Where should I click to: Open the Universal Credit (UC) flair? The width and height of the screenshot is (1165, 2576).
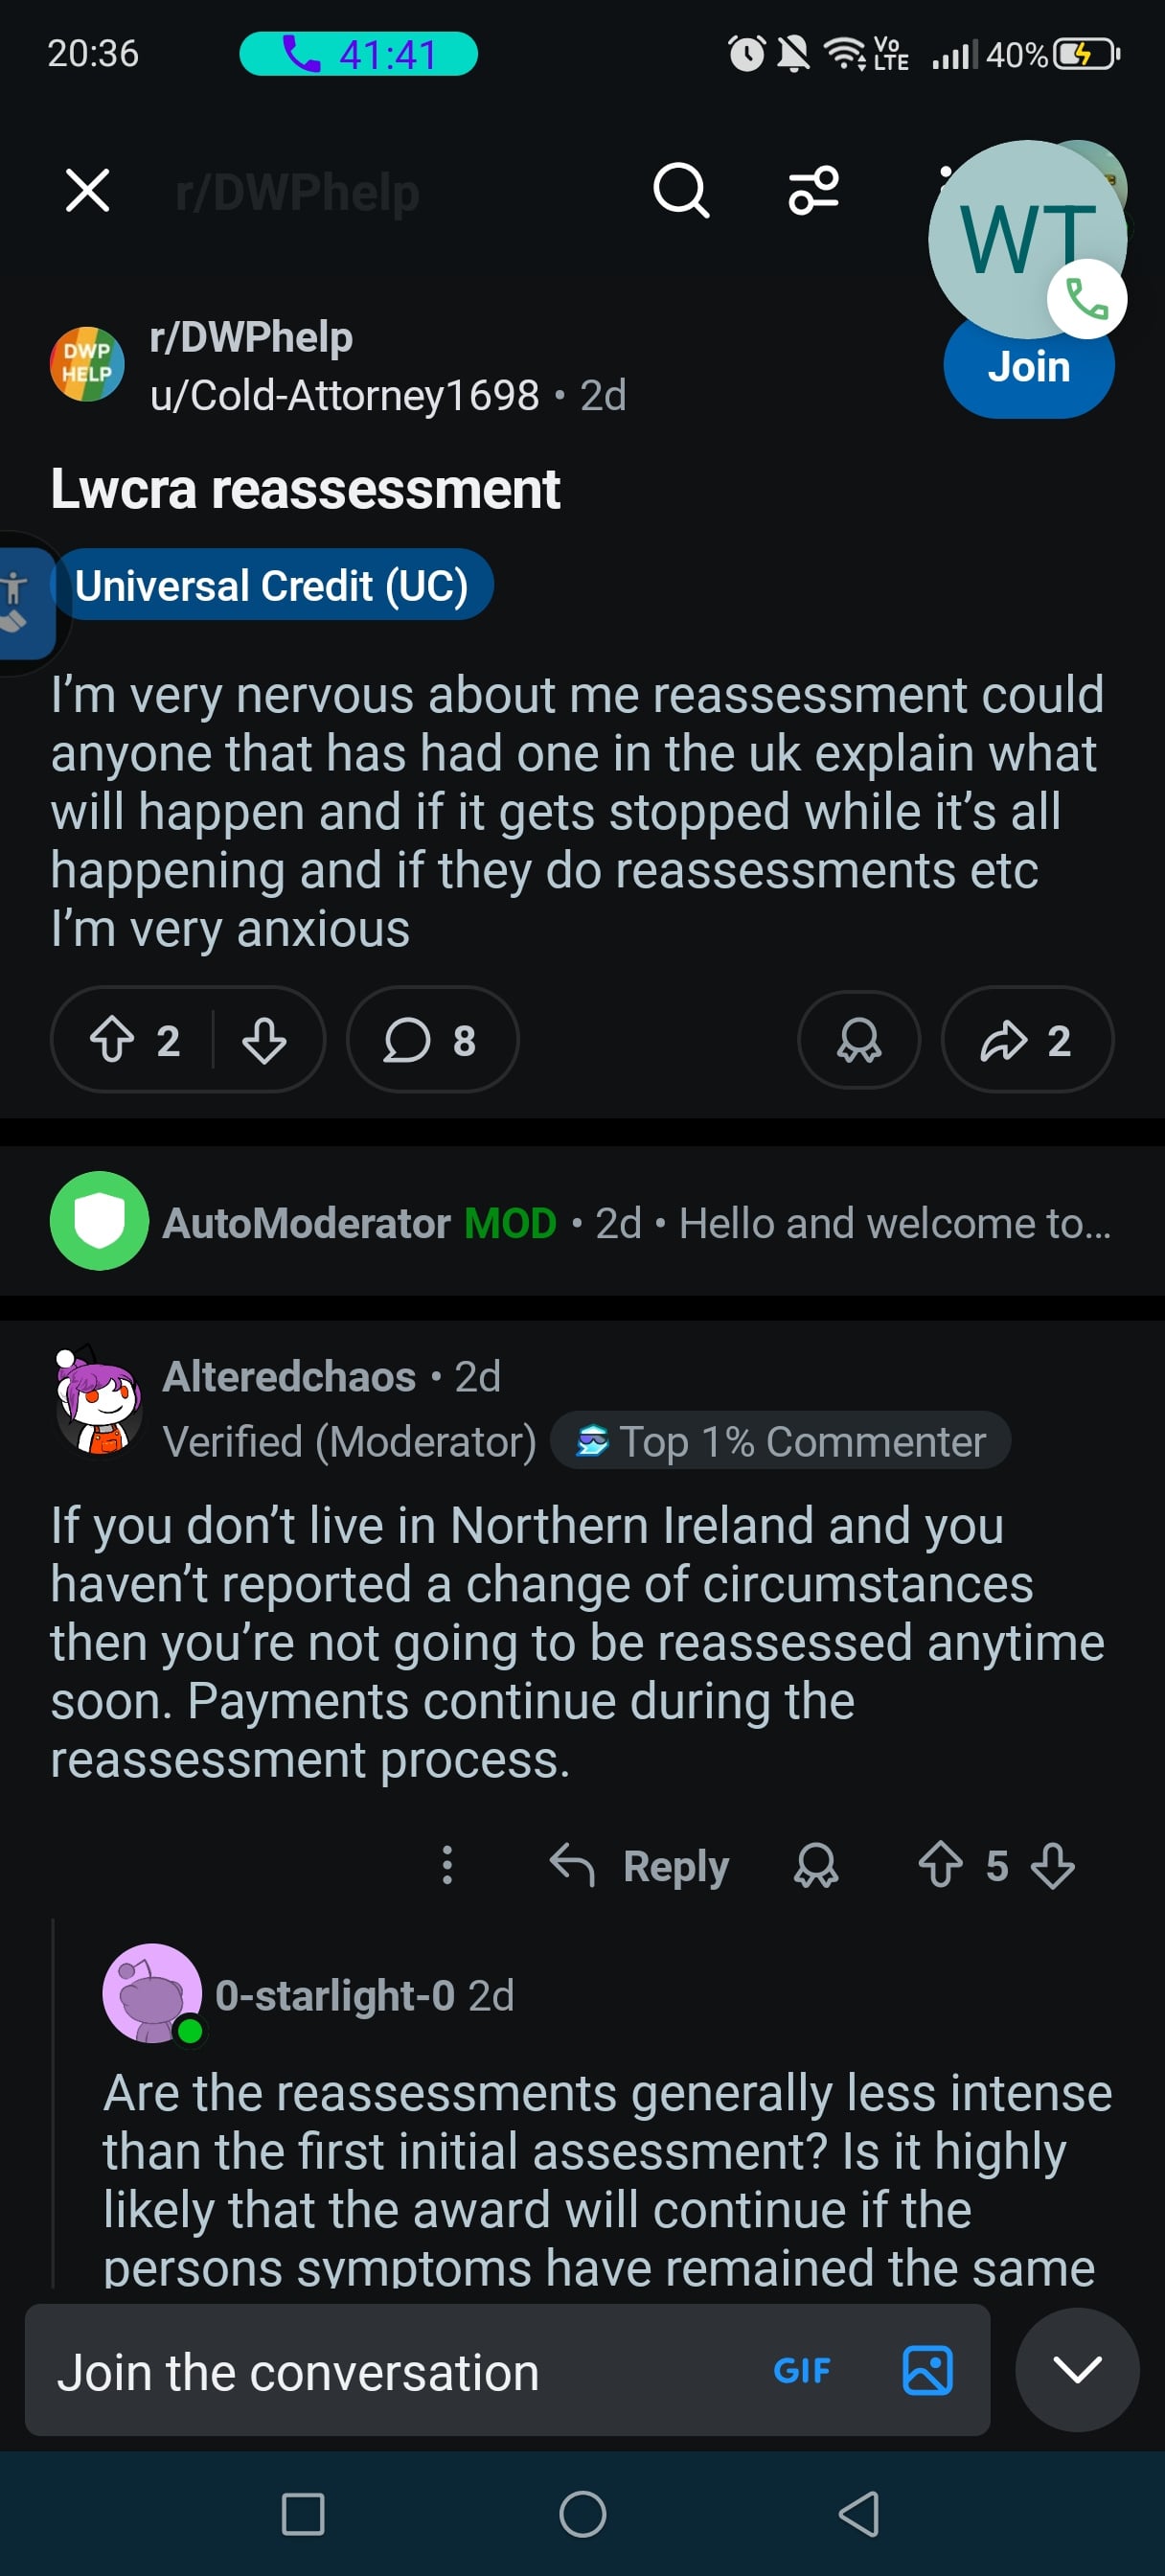[273, 585]
